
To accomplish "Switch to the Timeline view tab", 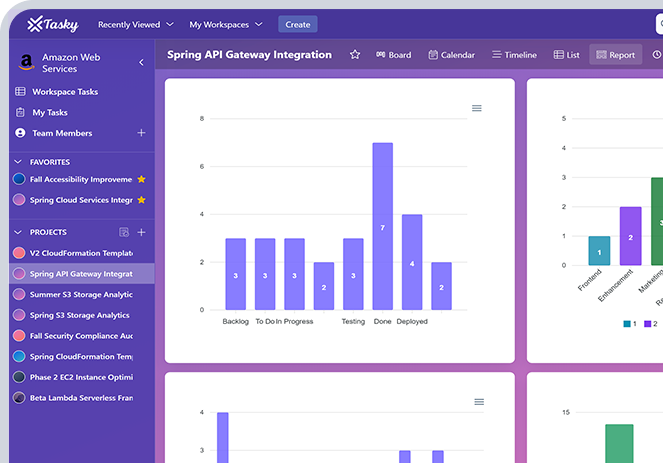I will (513, 55).
